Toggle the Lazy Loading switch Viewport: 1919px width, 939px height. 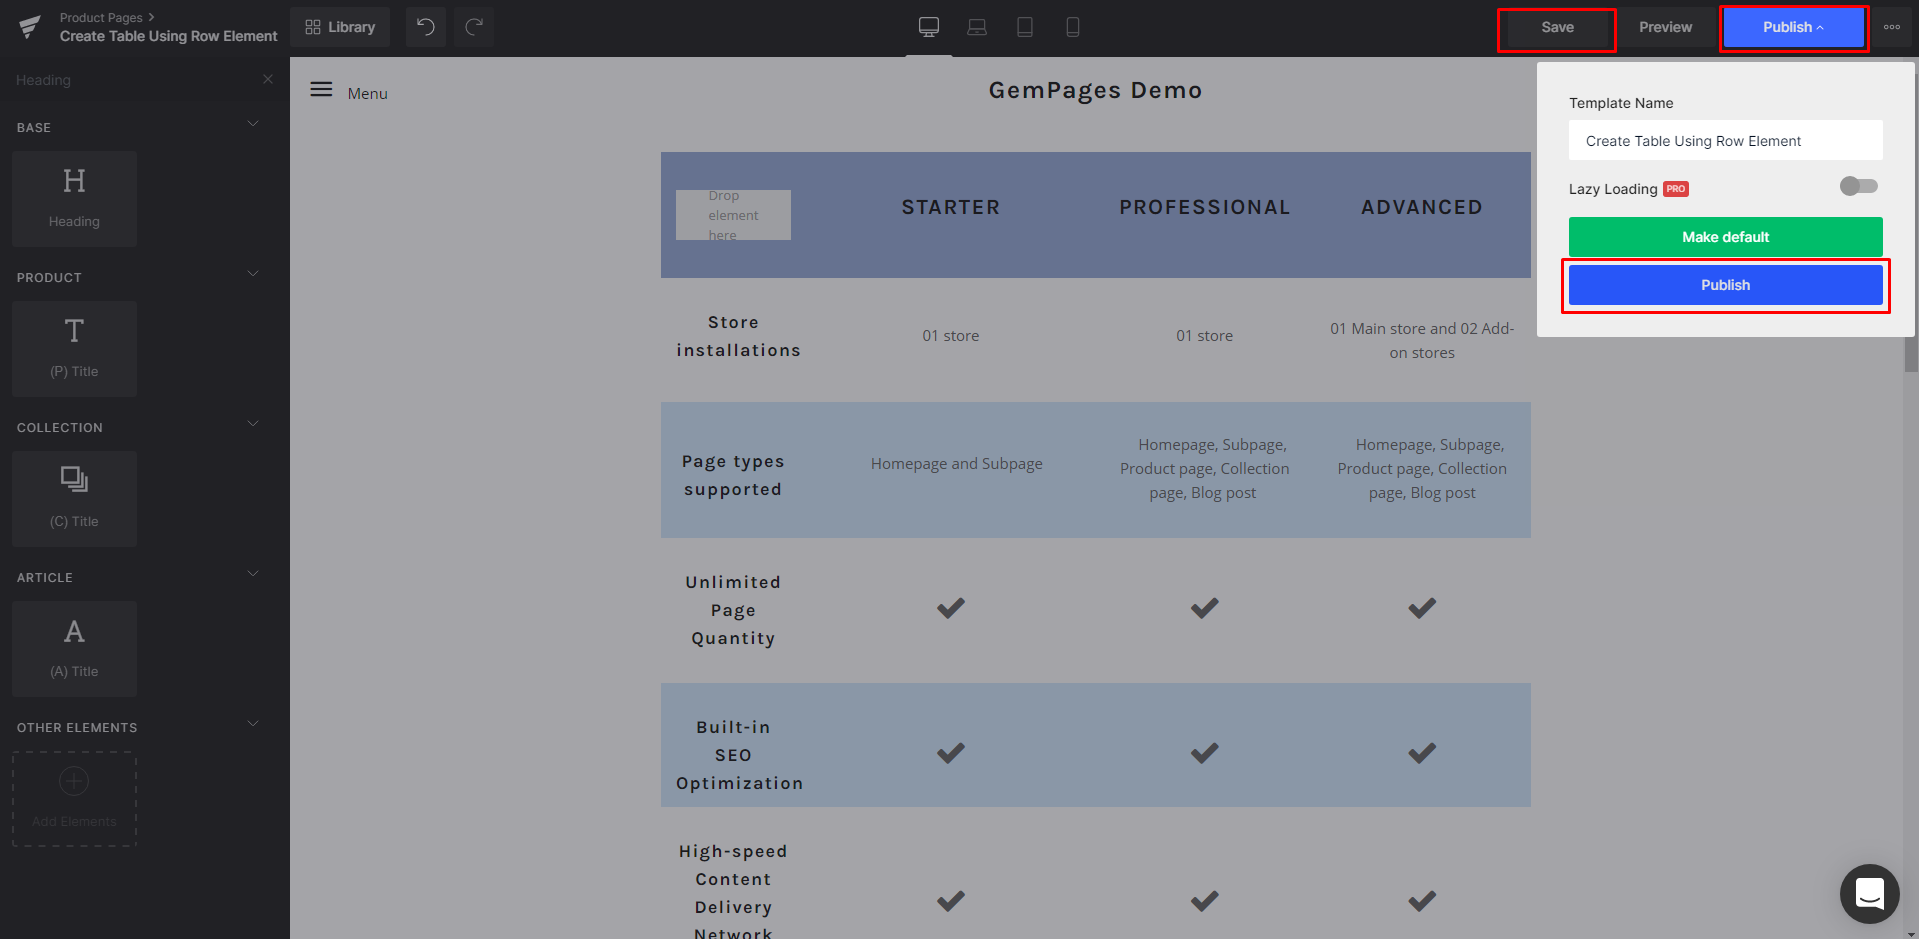click(x=1859, y=186)
